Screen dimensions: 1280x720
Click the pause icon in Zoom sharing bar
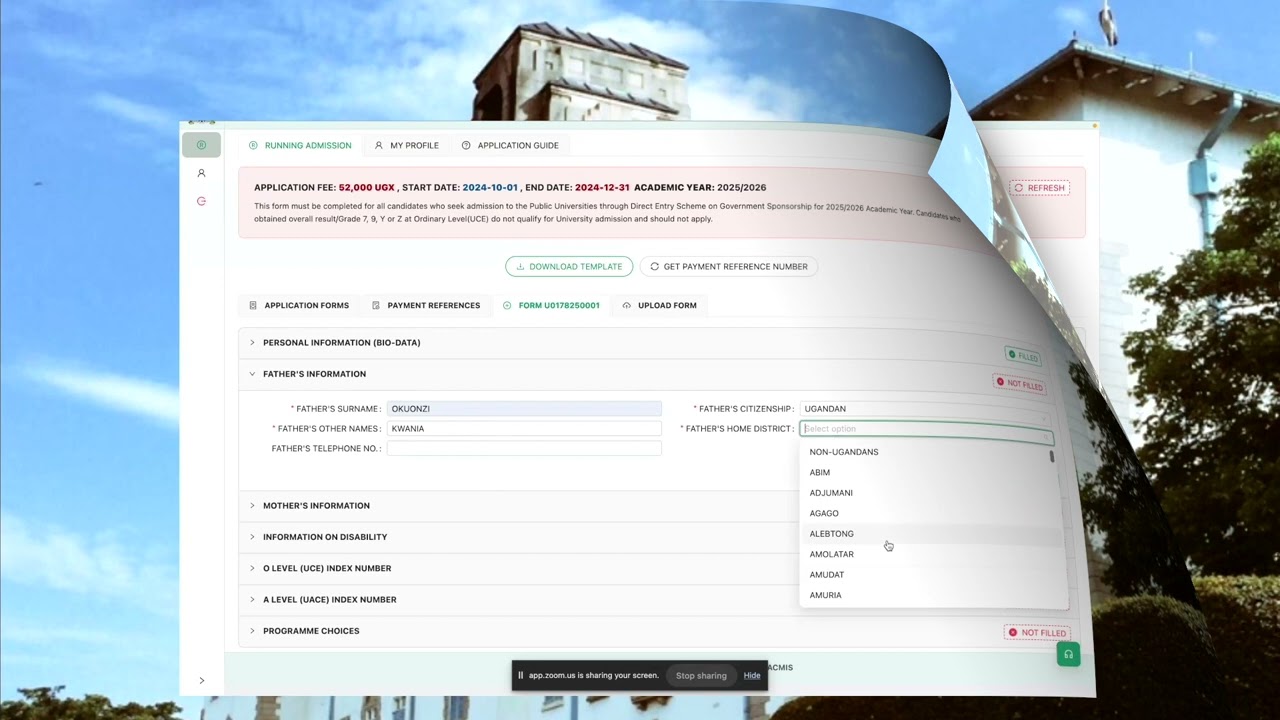(x=520, y=675)
